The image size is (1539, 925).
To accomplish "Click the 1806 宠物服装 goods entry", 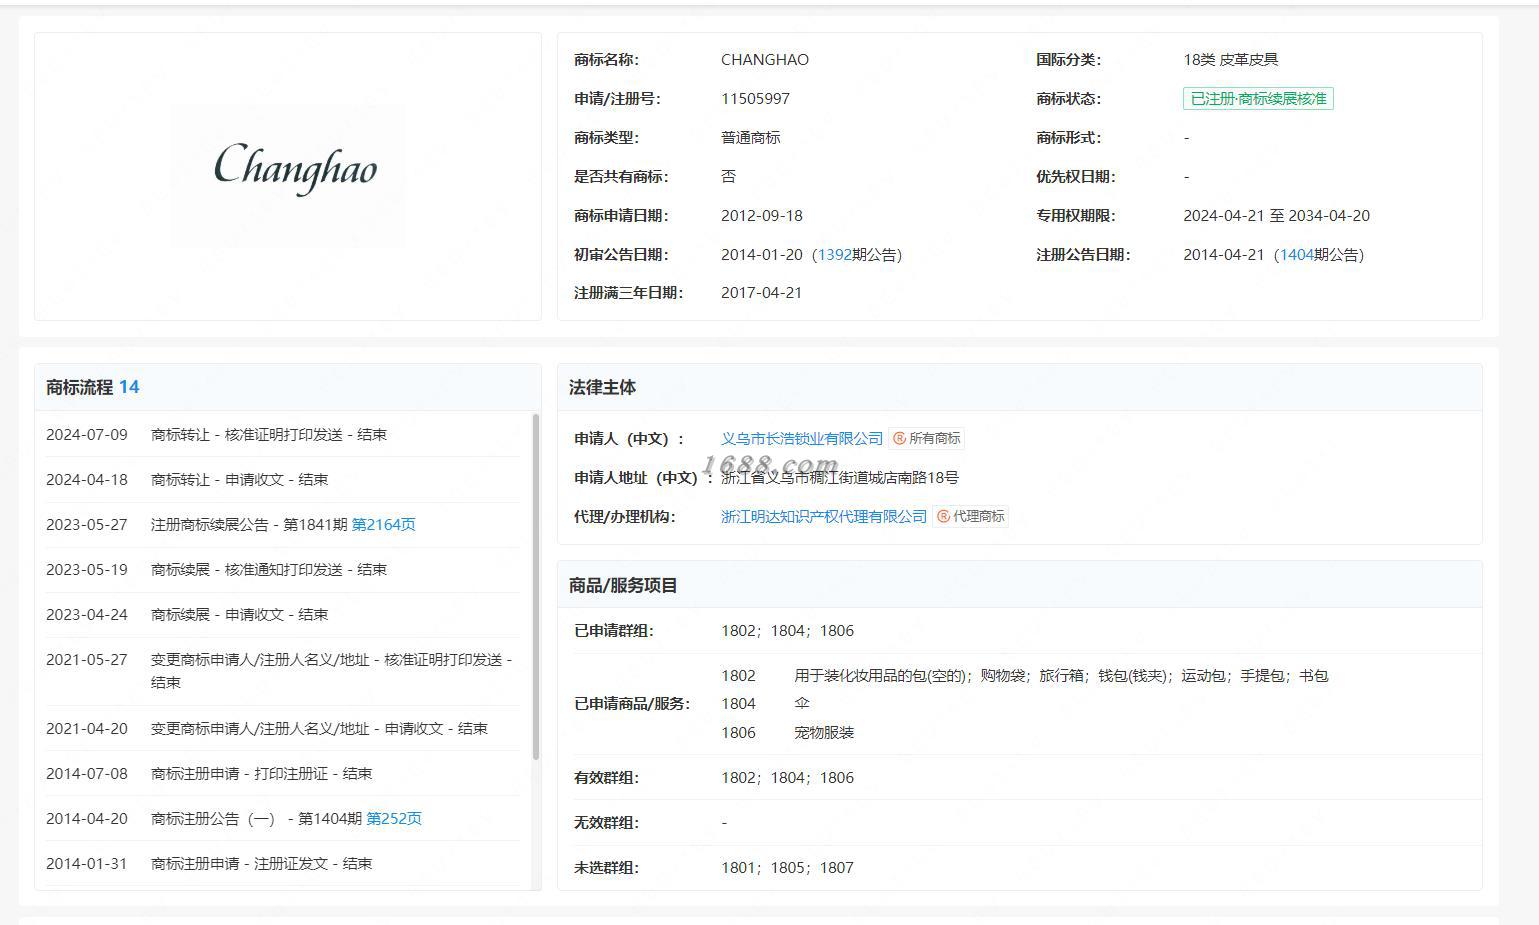I will point(788,733).
